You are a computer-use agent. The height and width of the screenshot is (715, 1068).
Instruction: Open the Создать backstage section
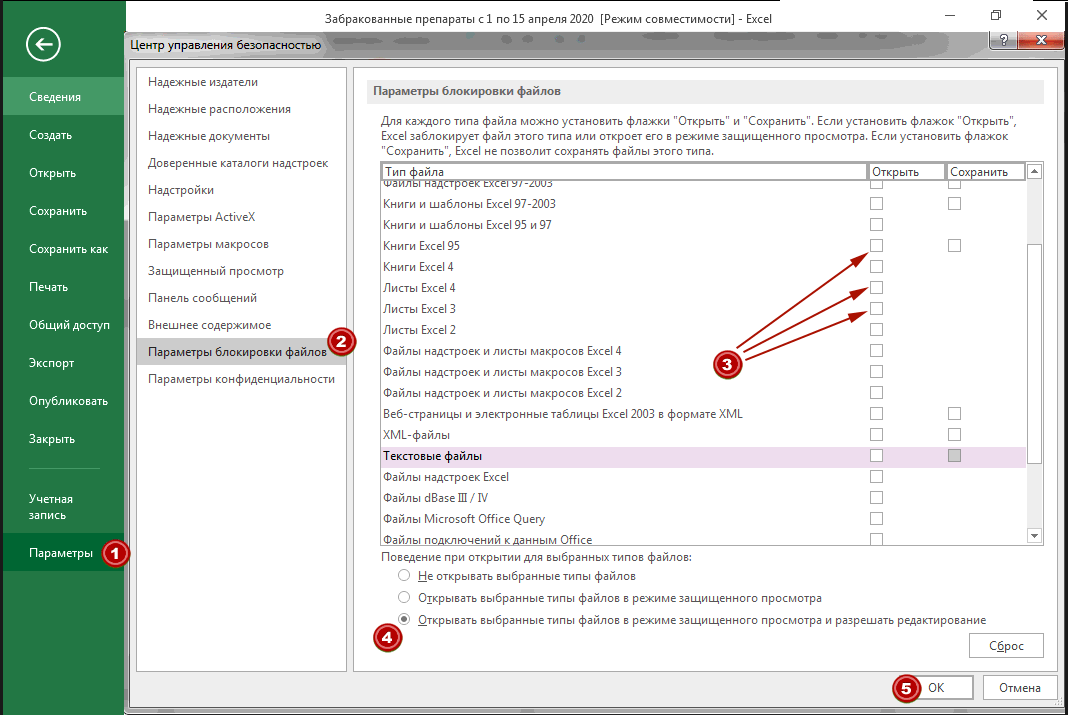pos(63,135)
